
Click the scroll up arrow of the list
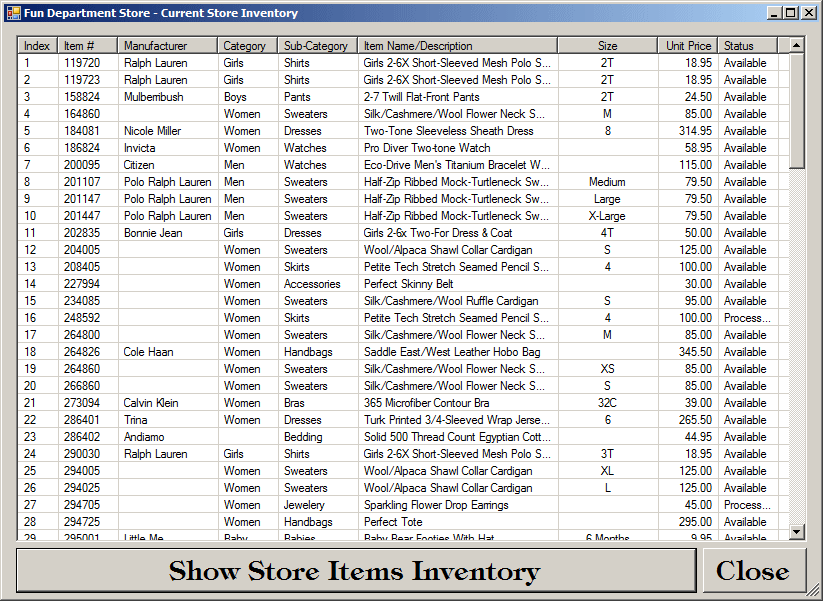(x=796, y=45)
